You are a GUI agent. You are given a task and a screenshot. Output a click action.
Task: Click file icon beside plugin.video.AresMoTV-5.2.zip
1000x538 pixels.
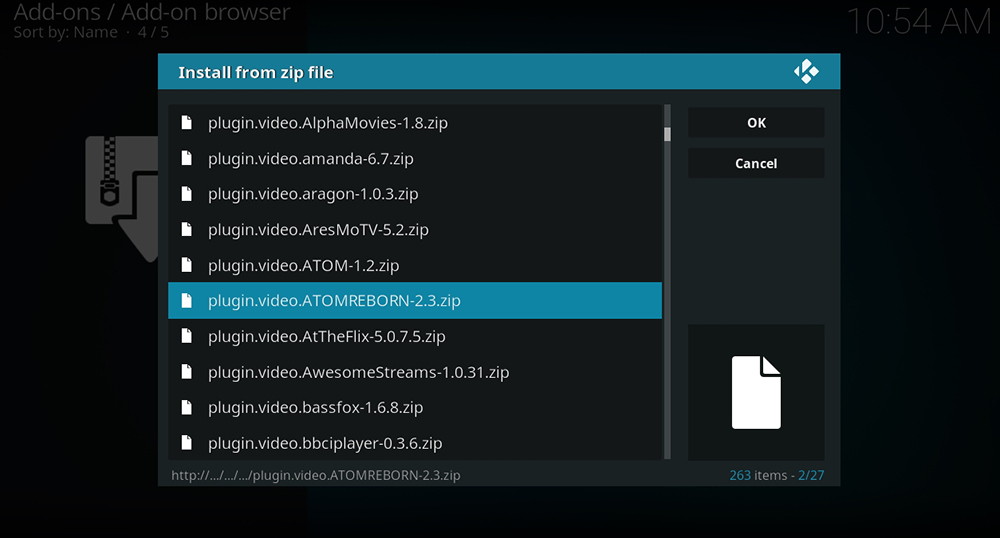186,229
